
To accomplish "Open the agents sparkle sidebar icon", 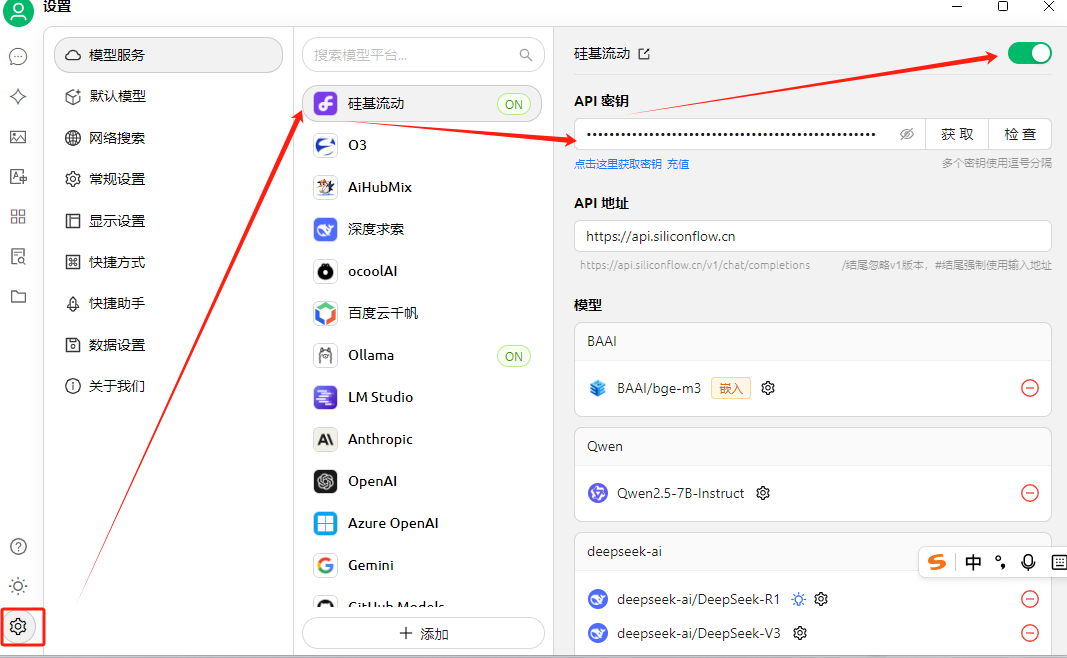I will click(18, 97).
